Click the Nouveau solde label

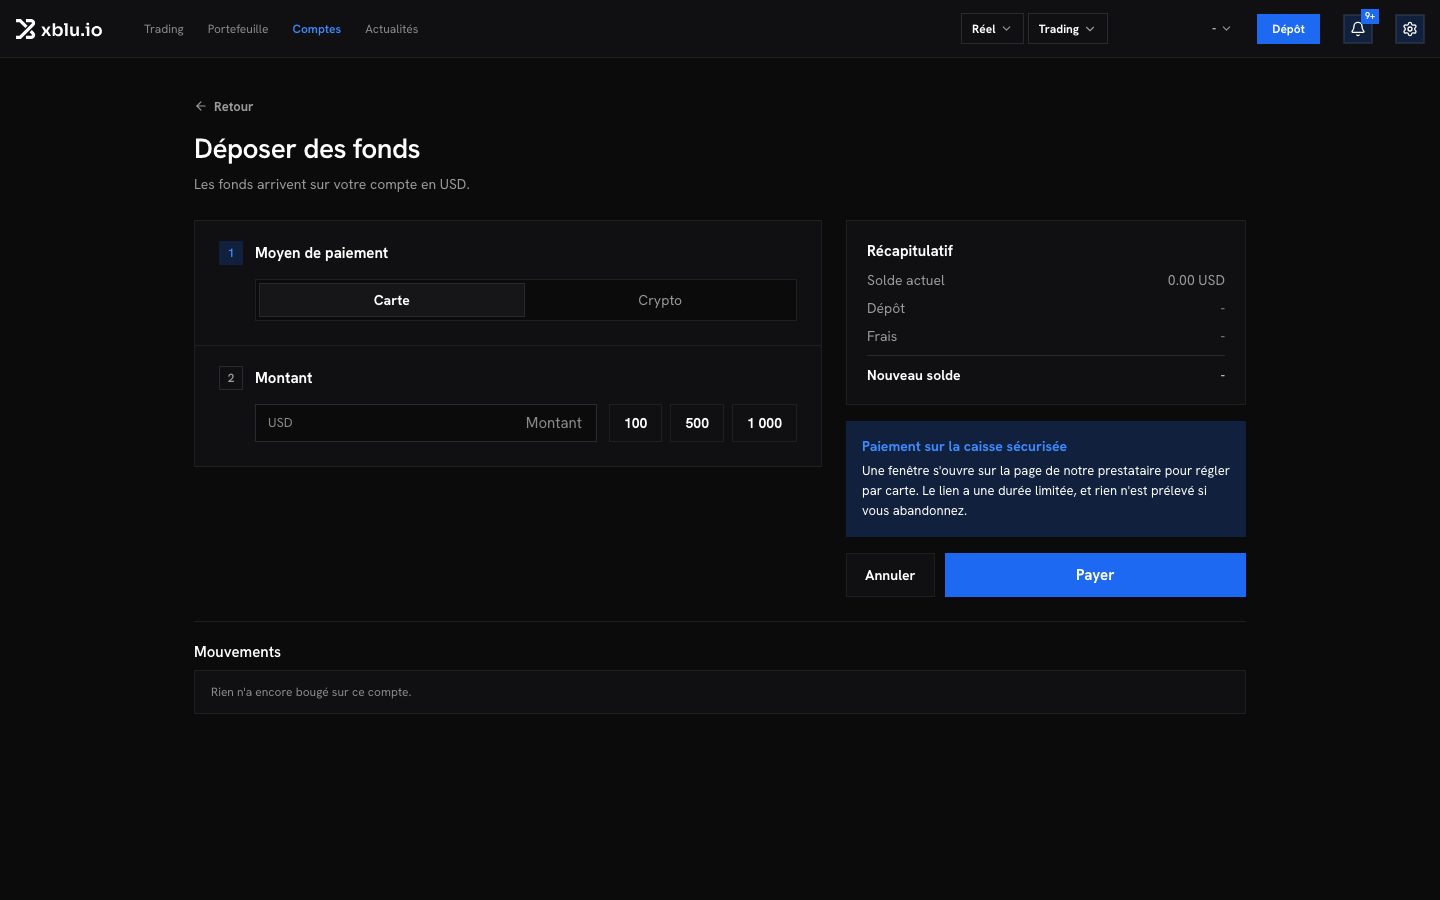tap(914, 375)
